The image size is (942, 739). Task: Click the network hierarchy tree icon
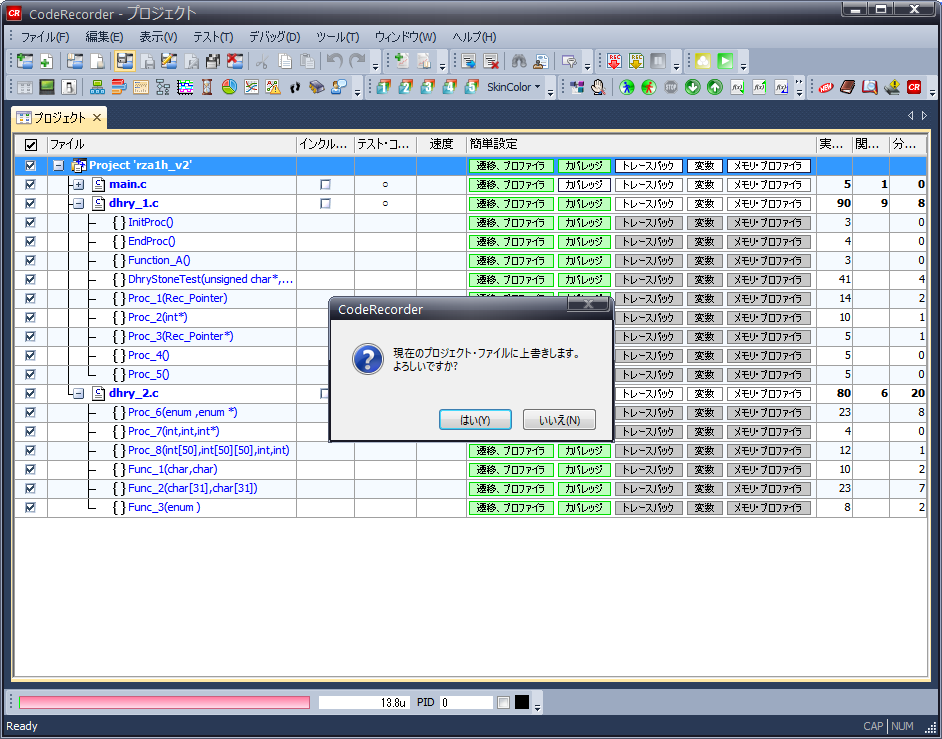click(x=97, y=87)
